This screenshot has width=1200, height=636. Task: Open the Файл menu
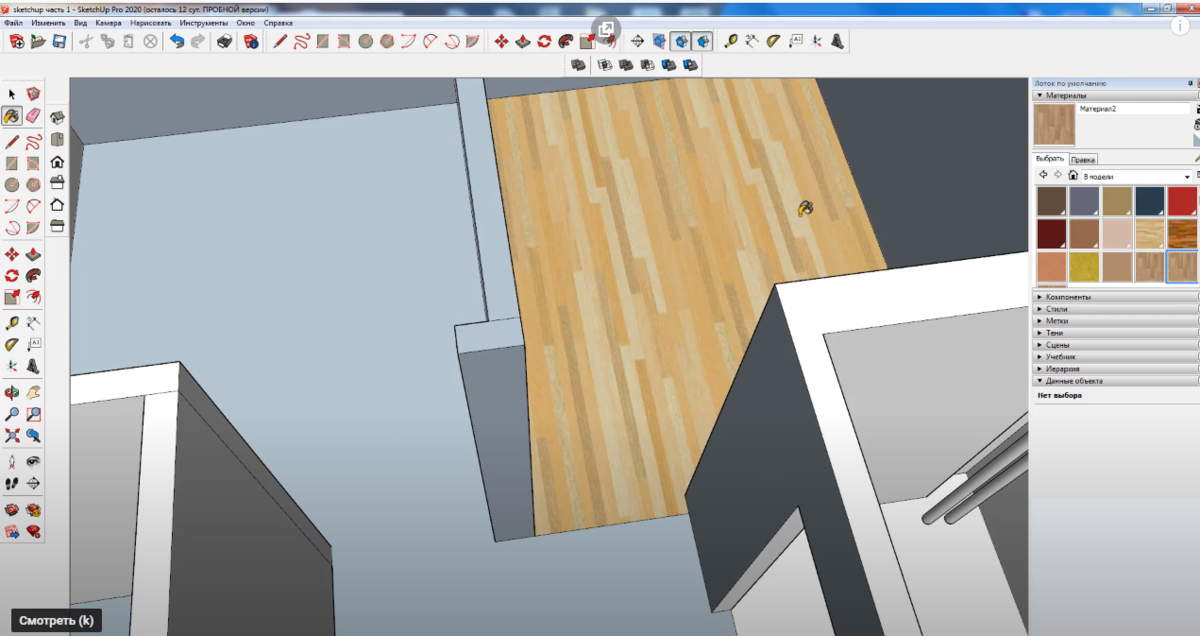click(14, 22)
